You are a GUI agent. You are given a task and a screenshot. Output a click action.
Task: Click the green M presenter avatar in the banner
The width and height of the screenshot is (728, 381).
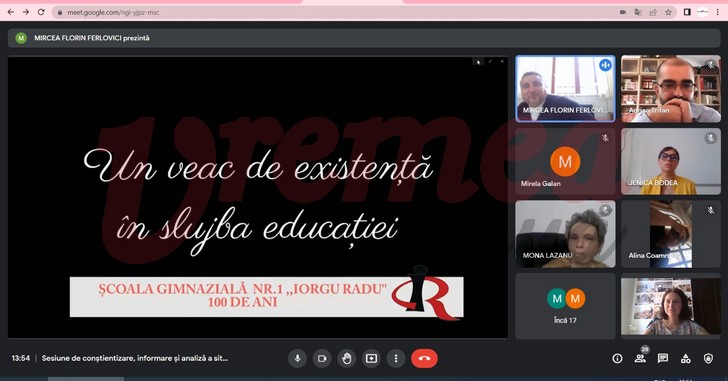(21, 38)
